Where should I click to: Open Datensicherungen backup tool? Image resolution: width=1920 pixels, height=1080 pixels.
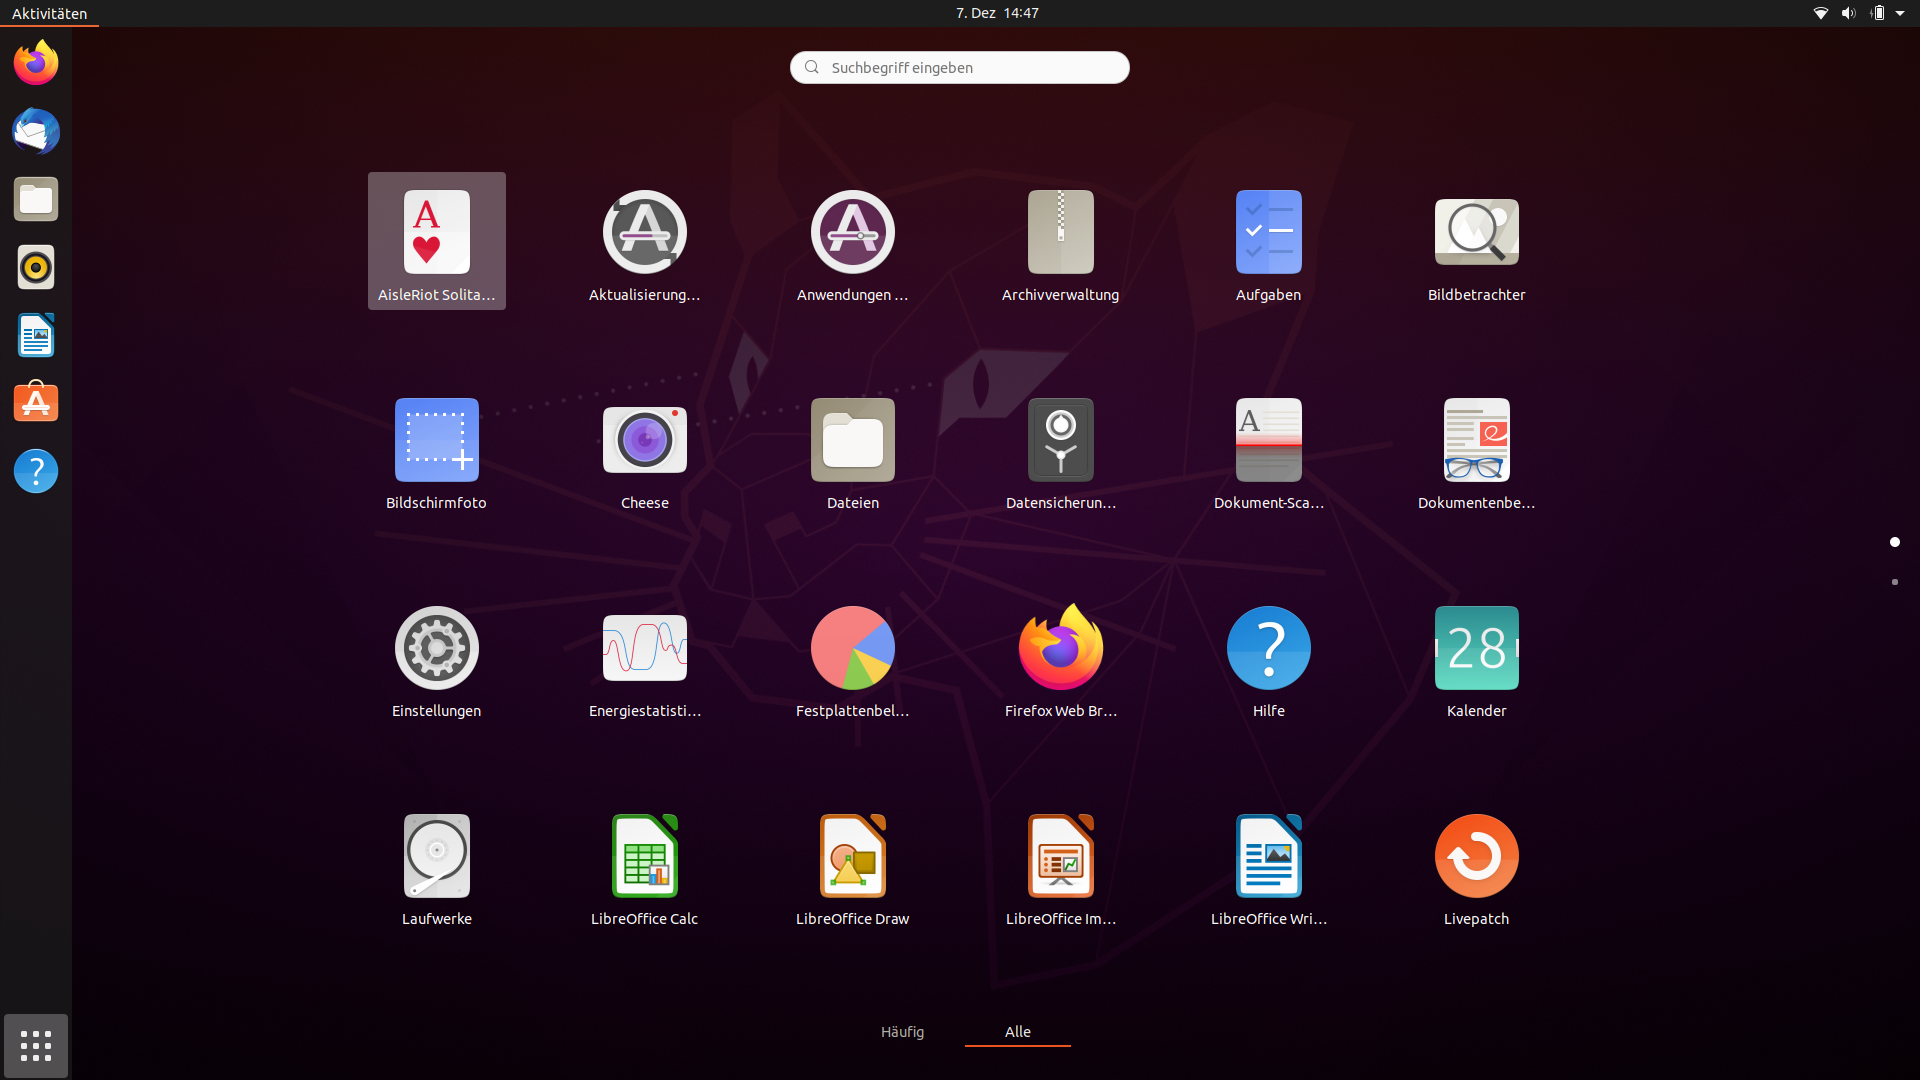[1060, 441]
